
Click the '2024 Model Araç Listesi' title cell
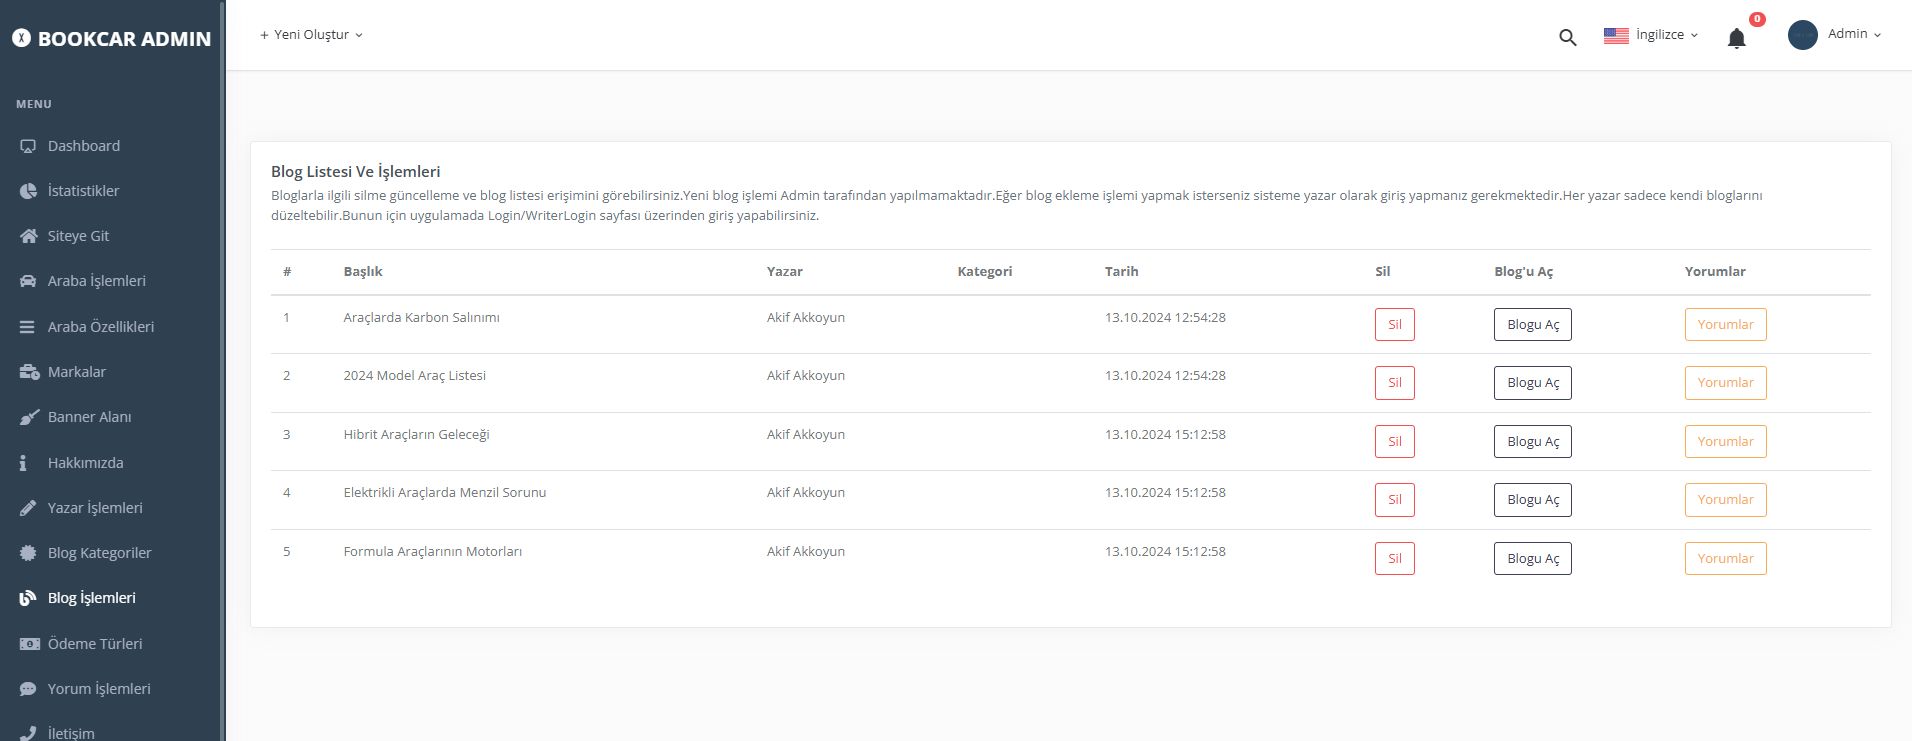[414, 376]
